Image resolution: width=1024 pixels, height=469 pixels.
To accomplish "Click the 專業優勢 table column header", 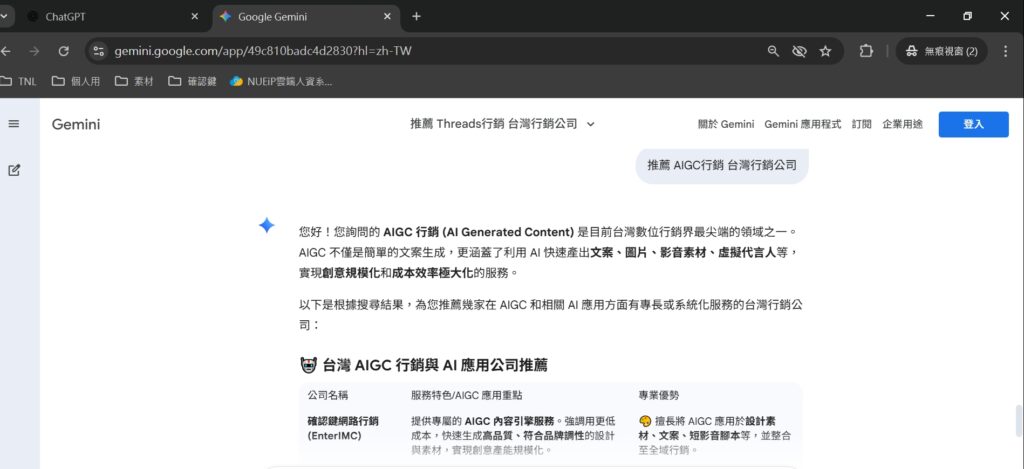I will (x=659, y=395).
